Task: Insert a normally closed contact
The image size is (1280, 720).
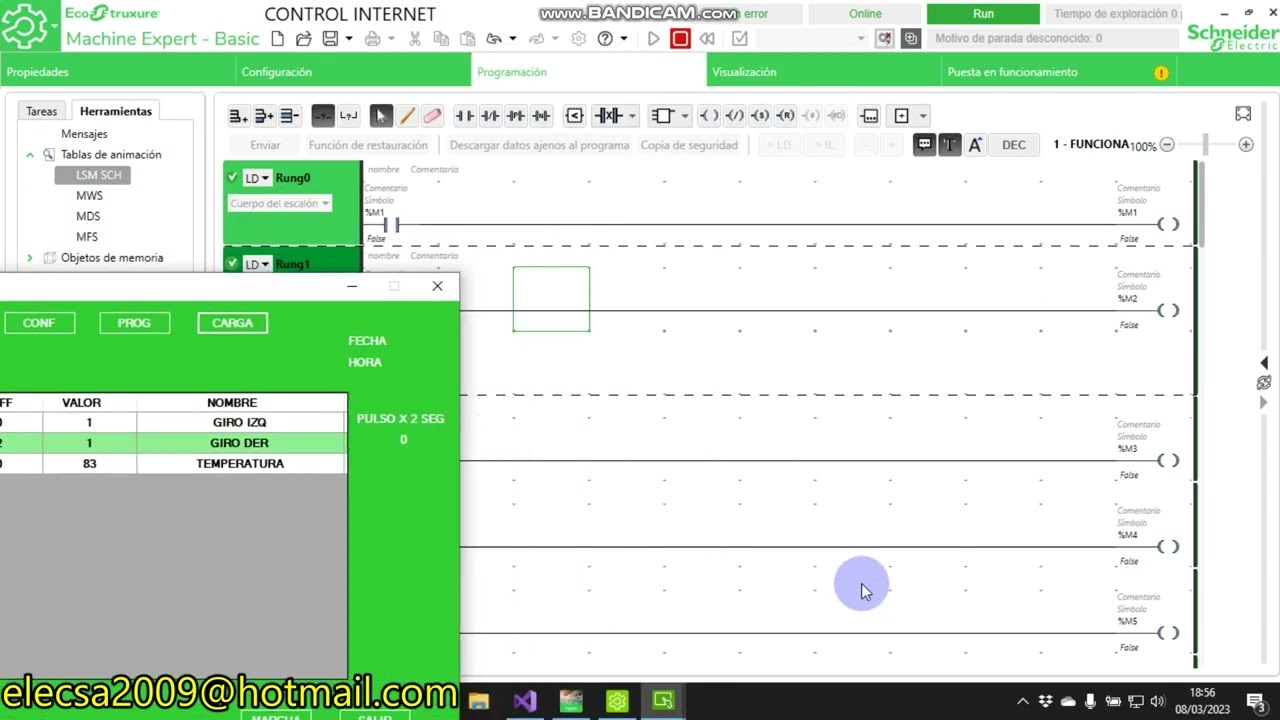Action: [490, 116]
